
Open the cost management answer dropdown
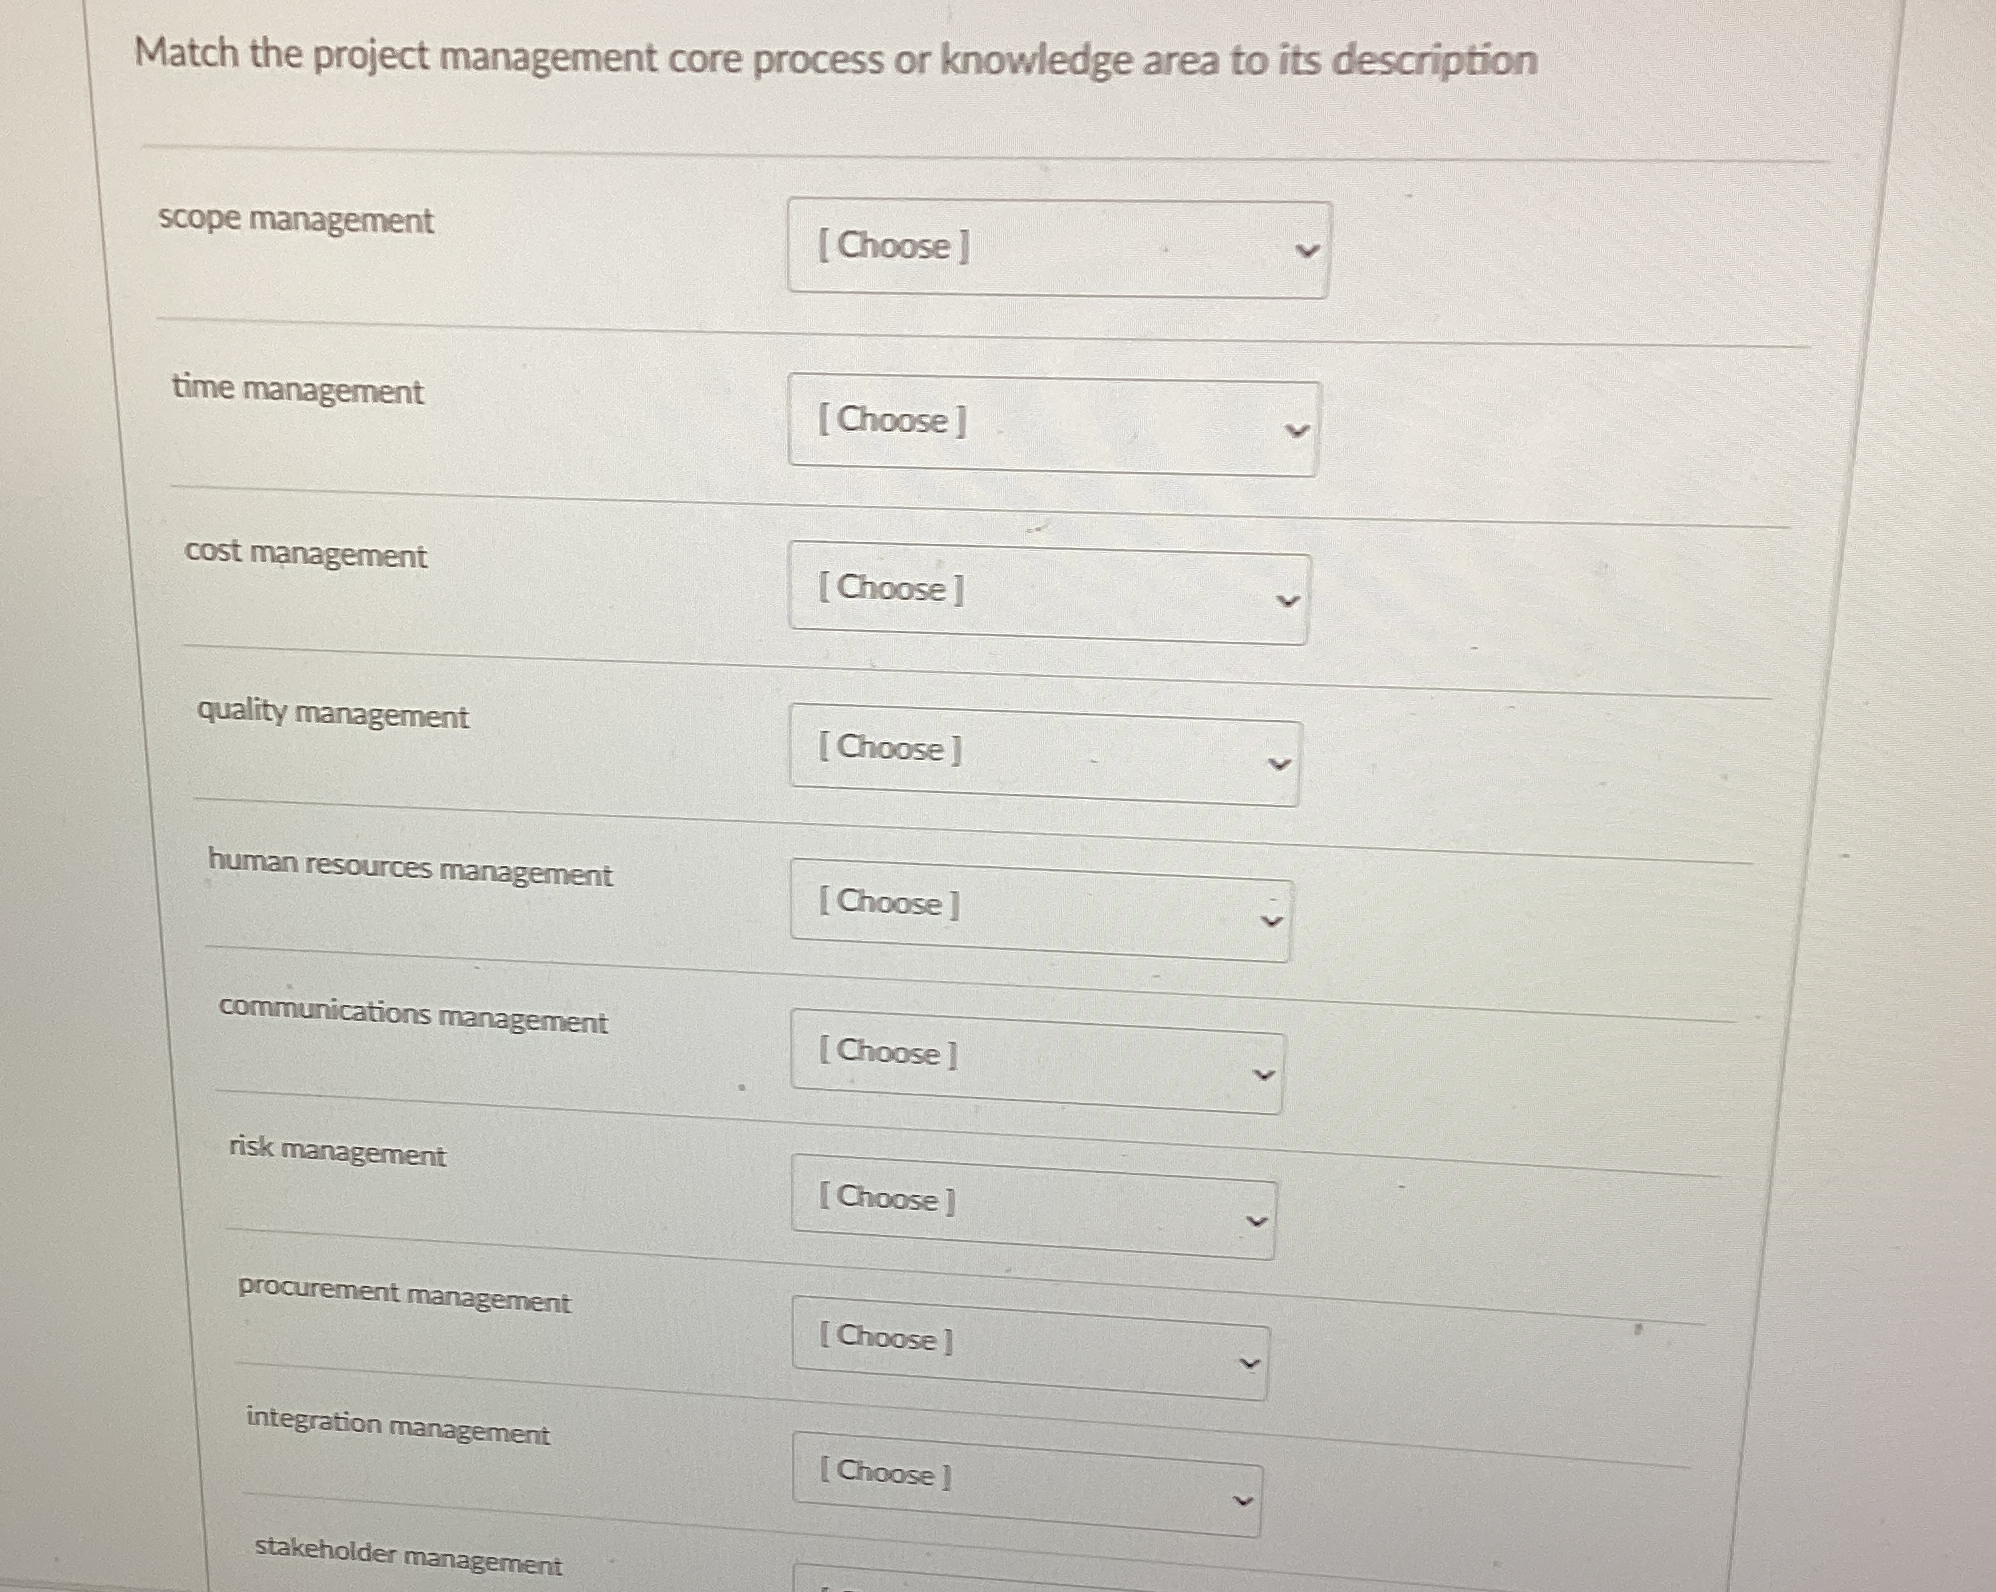point(1047,590)
